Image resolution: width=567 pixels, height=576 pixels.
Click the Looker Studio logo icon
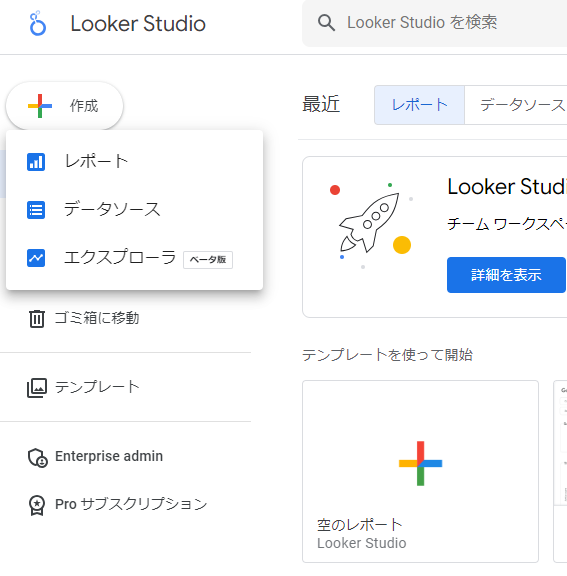[x=38, y=24]
